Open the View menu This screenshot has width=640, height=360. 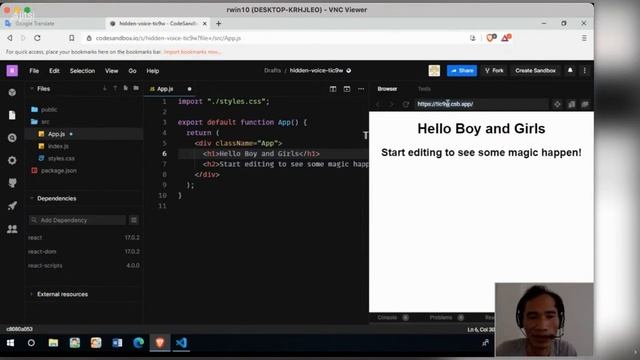coord(111,71)
